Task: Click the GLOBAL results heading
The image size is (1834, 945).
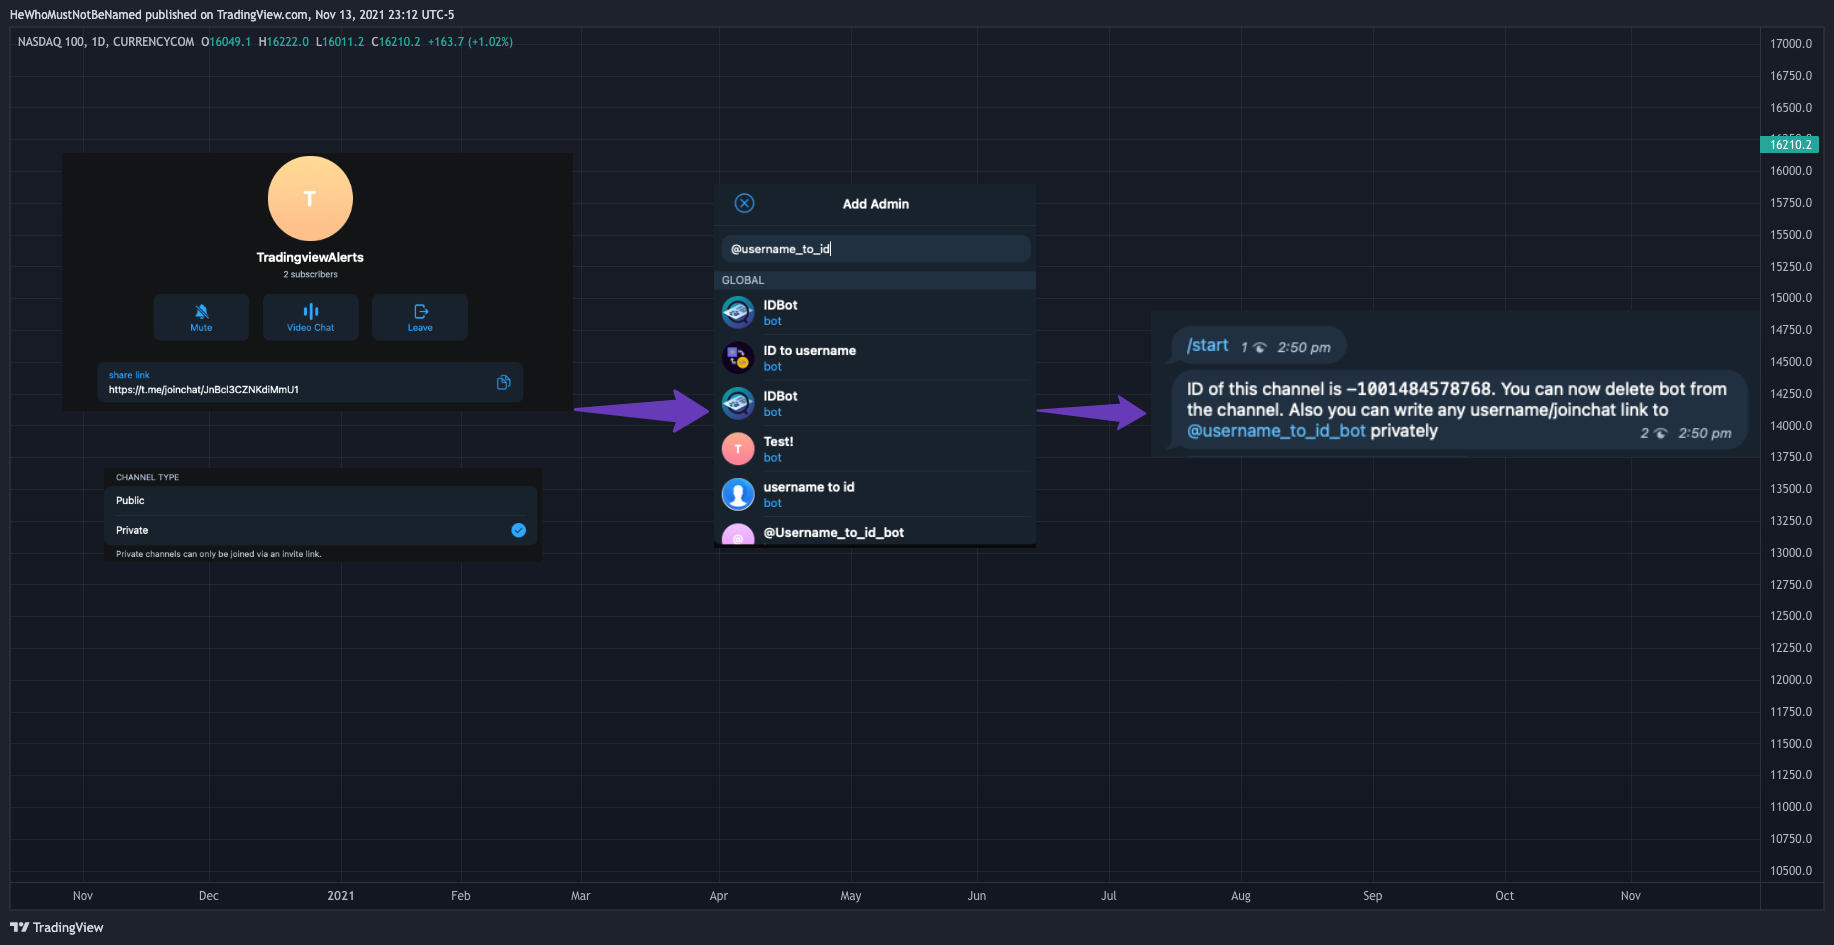Action: click(743, 280)
